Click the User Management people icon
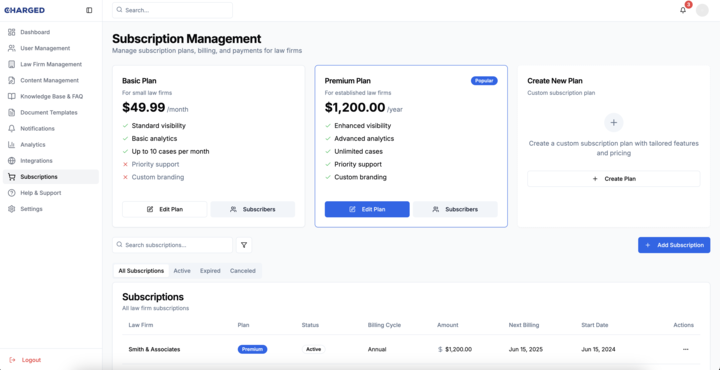This screenshot has height=370, width=720. (x=11, y=48)
